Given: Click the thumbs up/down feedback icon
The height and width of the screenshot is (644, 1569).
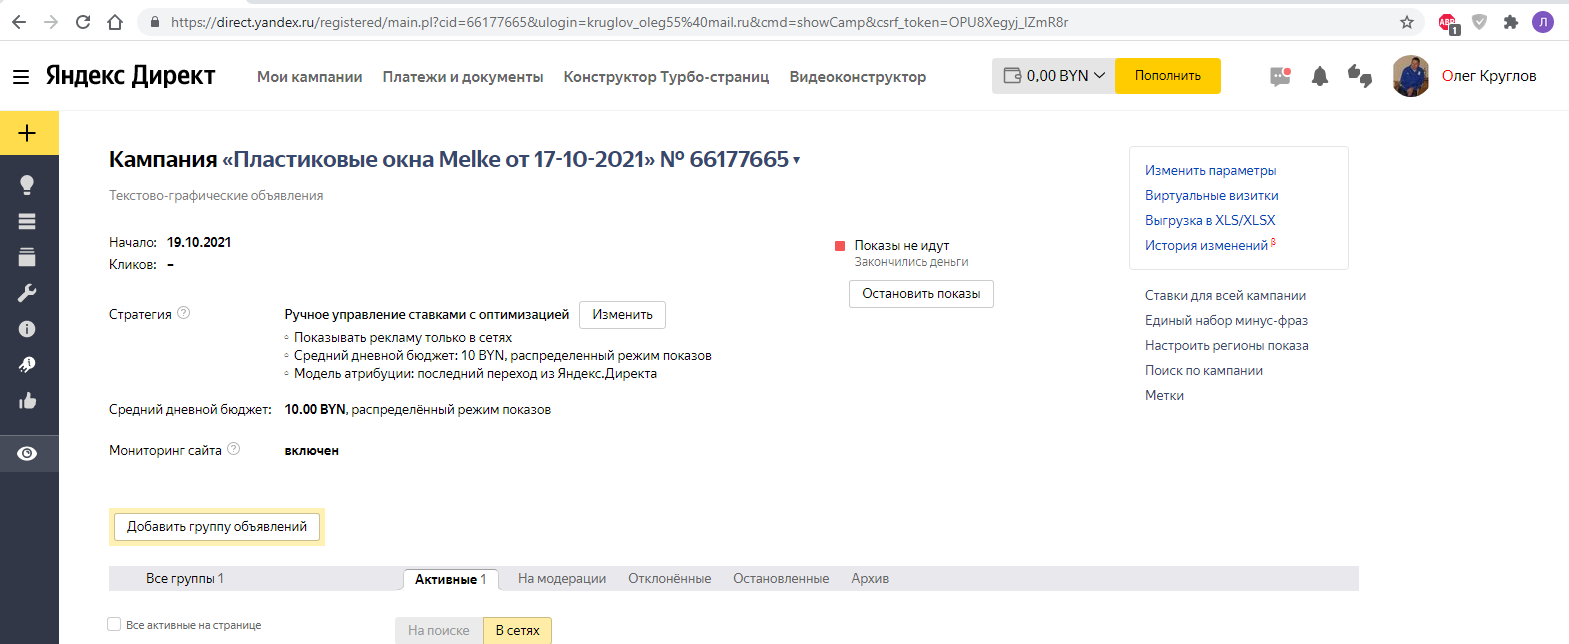Looking at the screenshot, I should tap(1360, 76).
